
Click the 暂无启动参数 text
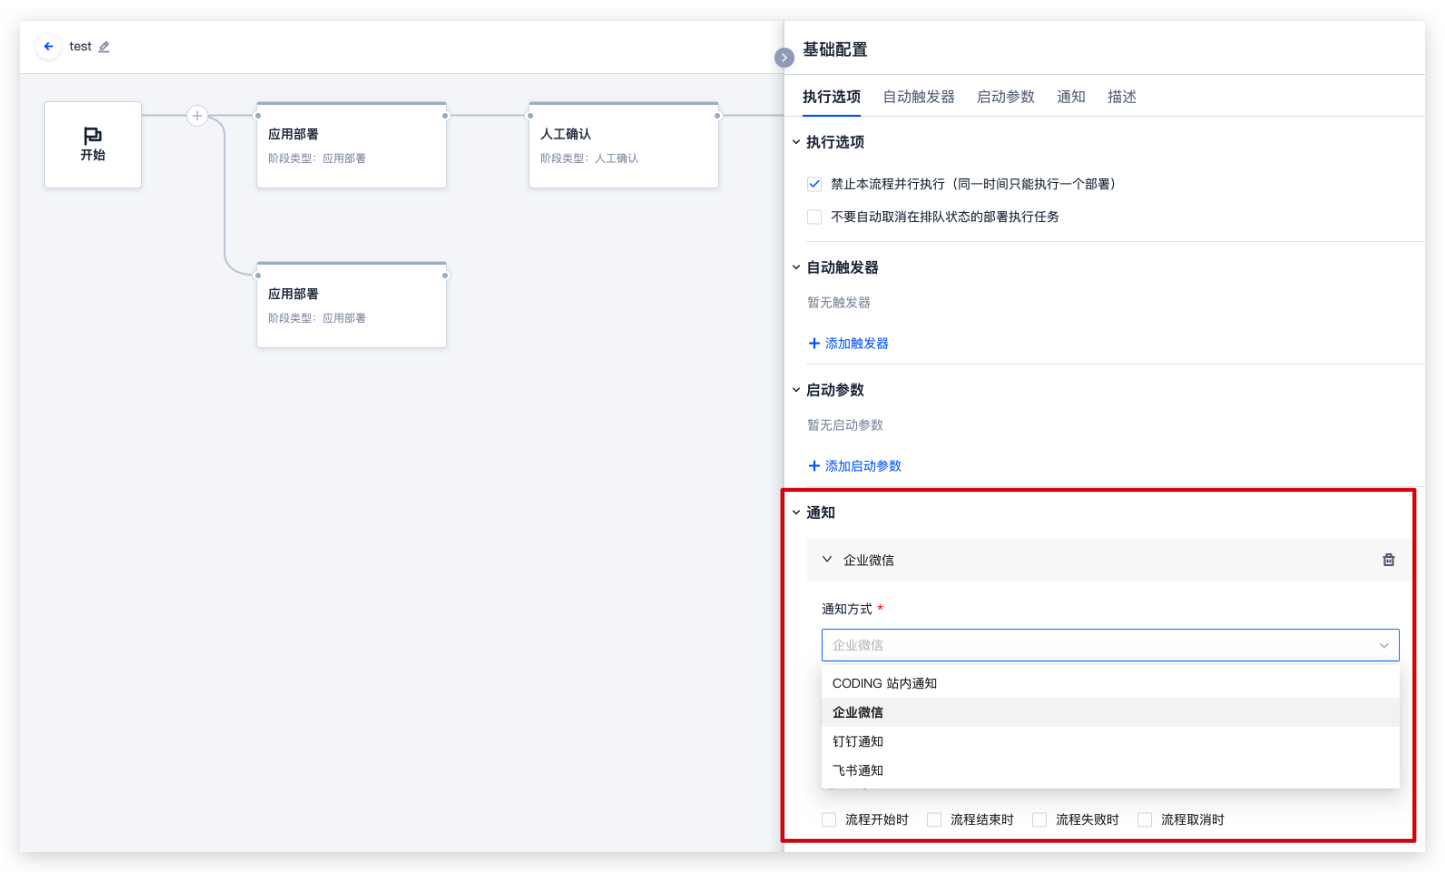point(845,426)
